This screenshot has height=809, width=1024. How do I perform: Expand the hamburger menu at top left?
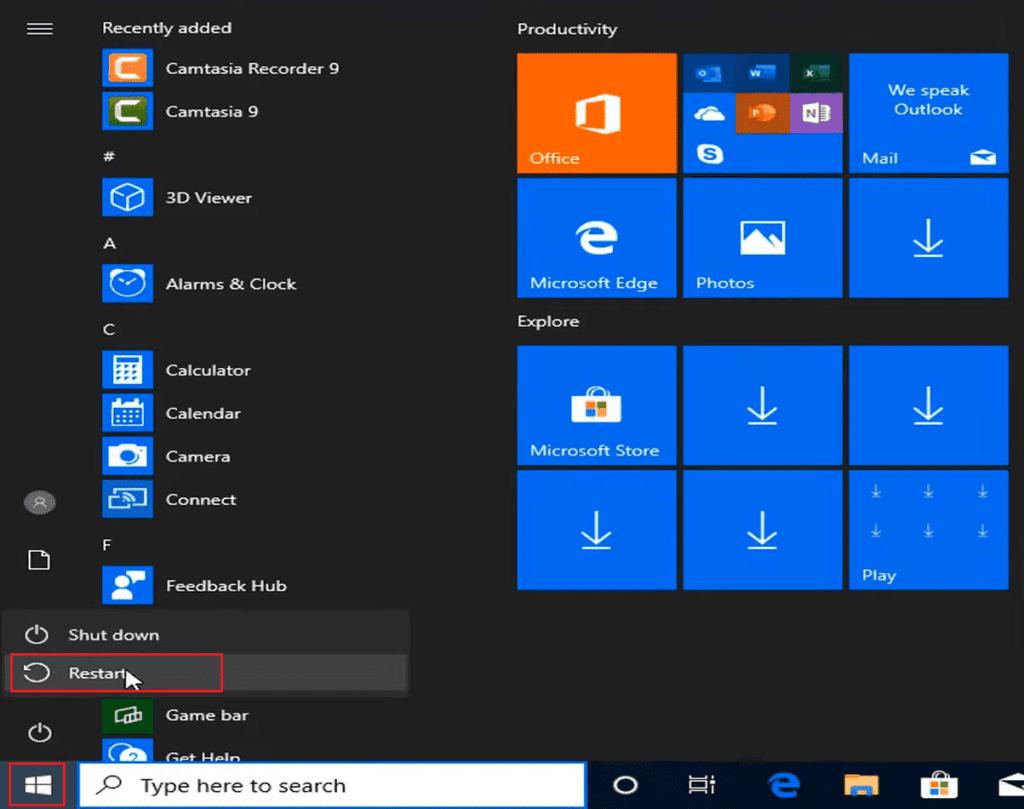pos(39,29)
